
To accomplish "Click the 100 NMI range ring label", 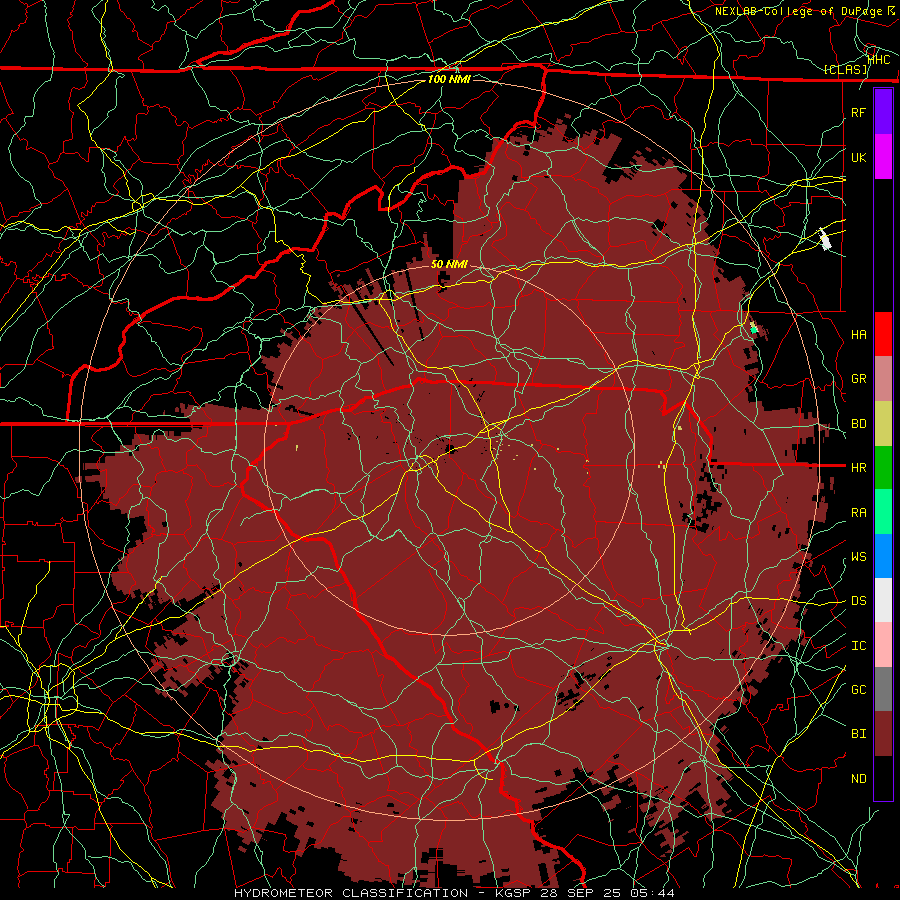I will (449, 79).
